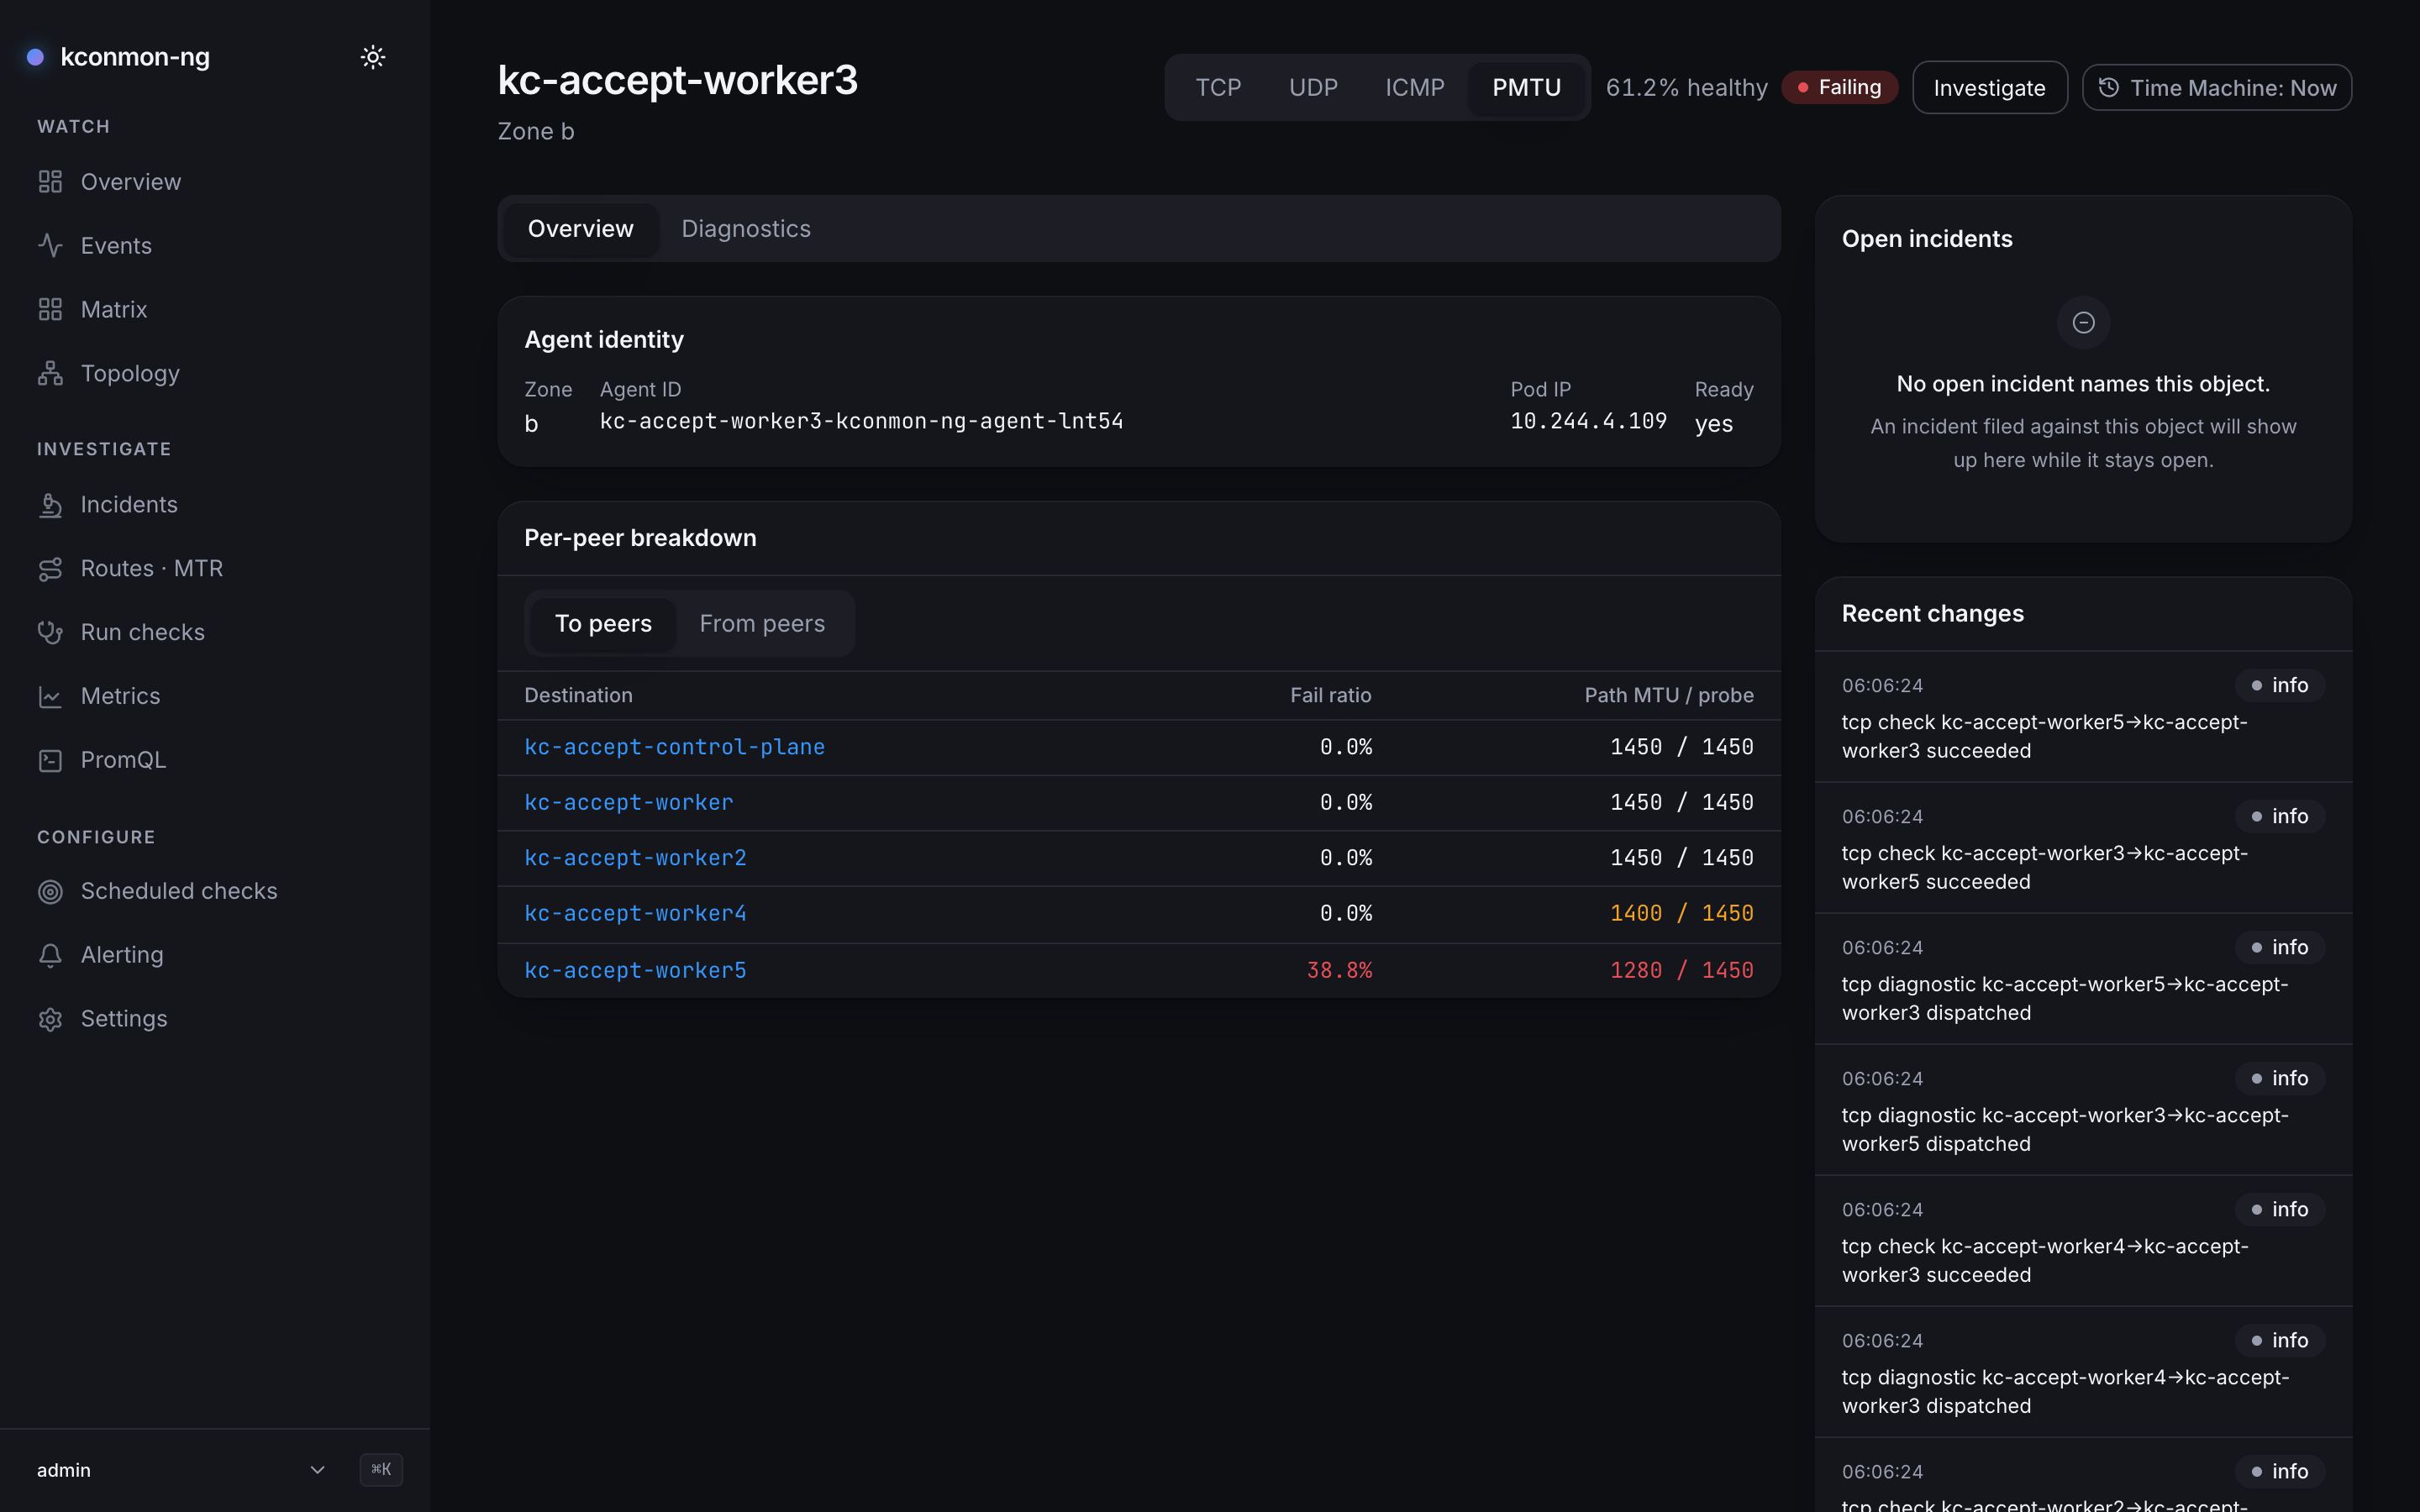
Task: Open the kc-accept-worker4 destination link
Action: [x=635, y=913]
